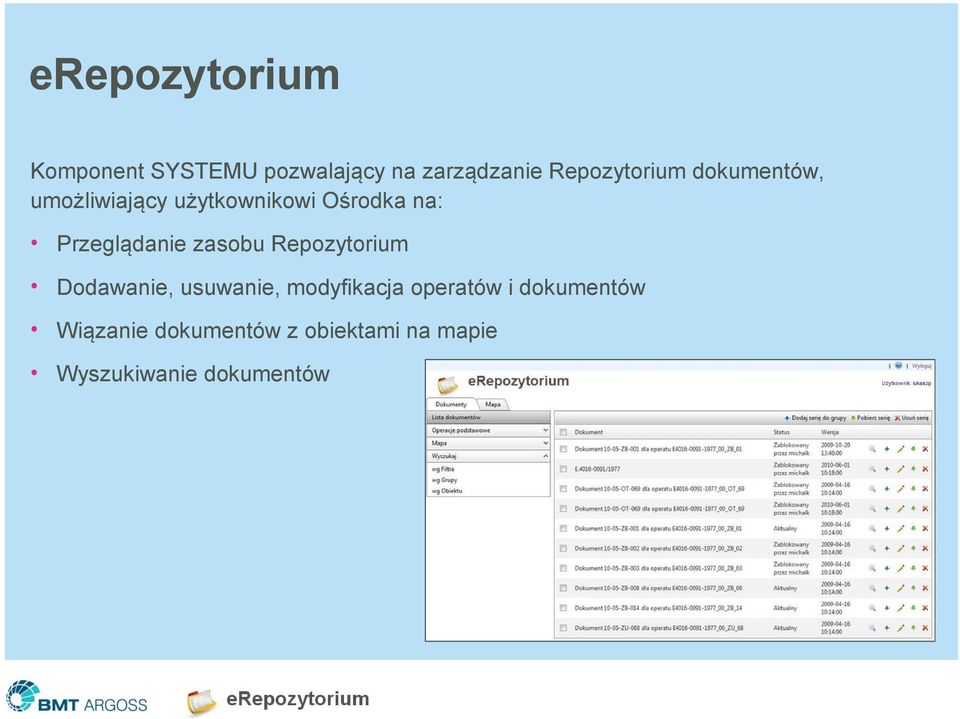This screenshot has width=960, height=719.
Task: Tick the select-all checkbox in Dokument header
Action: point(563,432)
